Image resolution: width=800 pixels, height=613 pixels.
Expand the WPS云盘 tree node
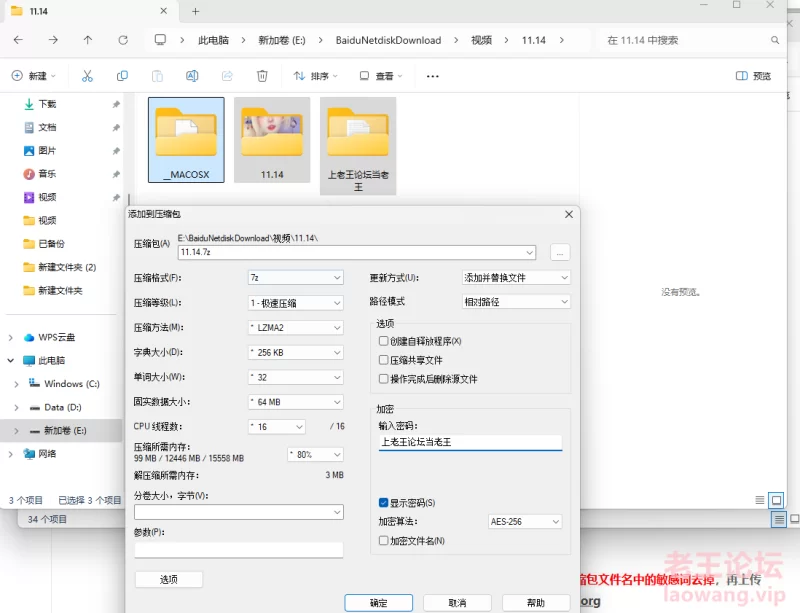pos(10,337)
